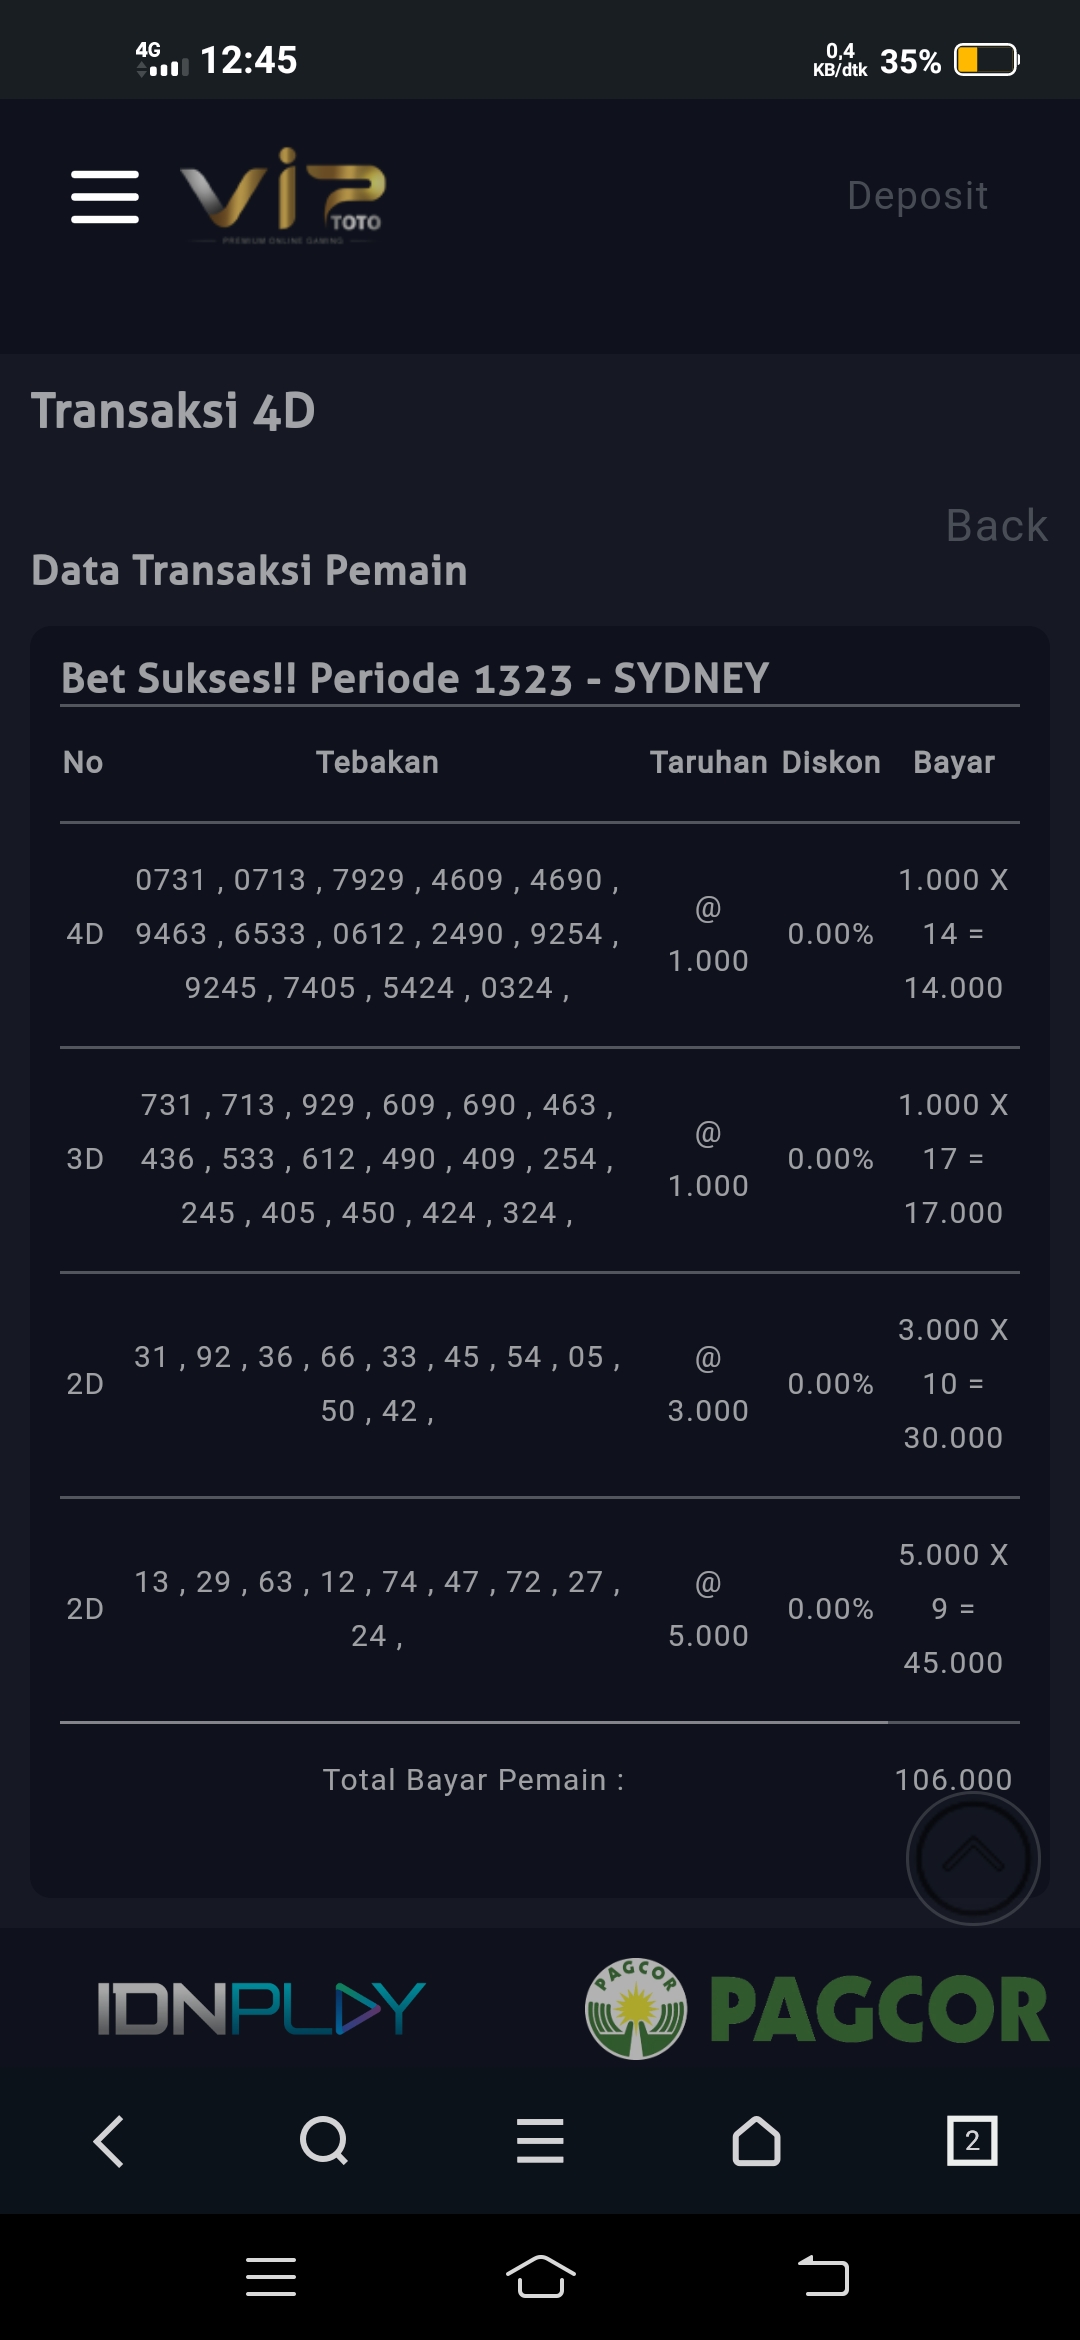This screenshot has width=1080, height=2340.
Task: Tap the PAGCOR logo
Action: (817, 2008)
